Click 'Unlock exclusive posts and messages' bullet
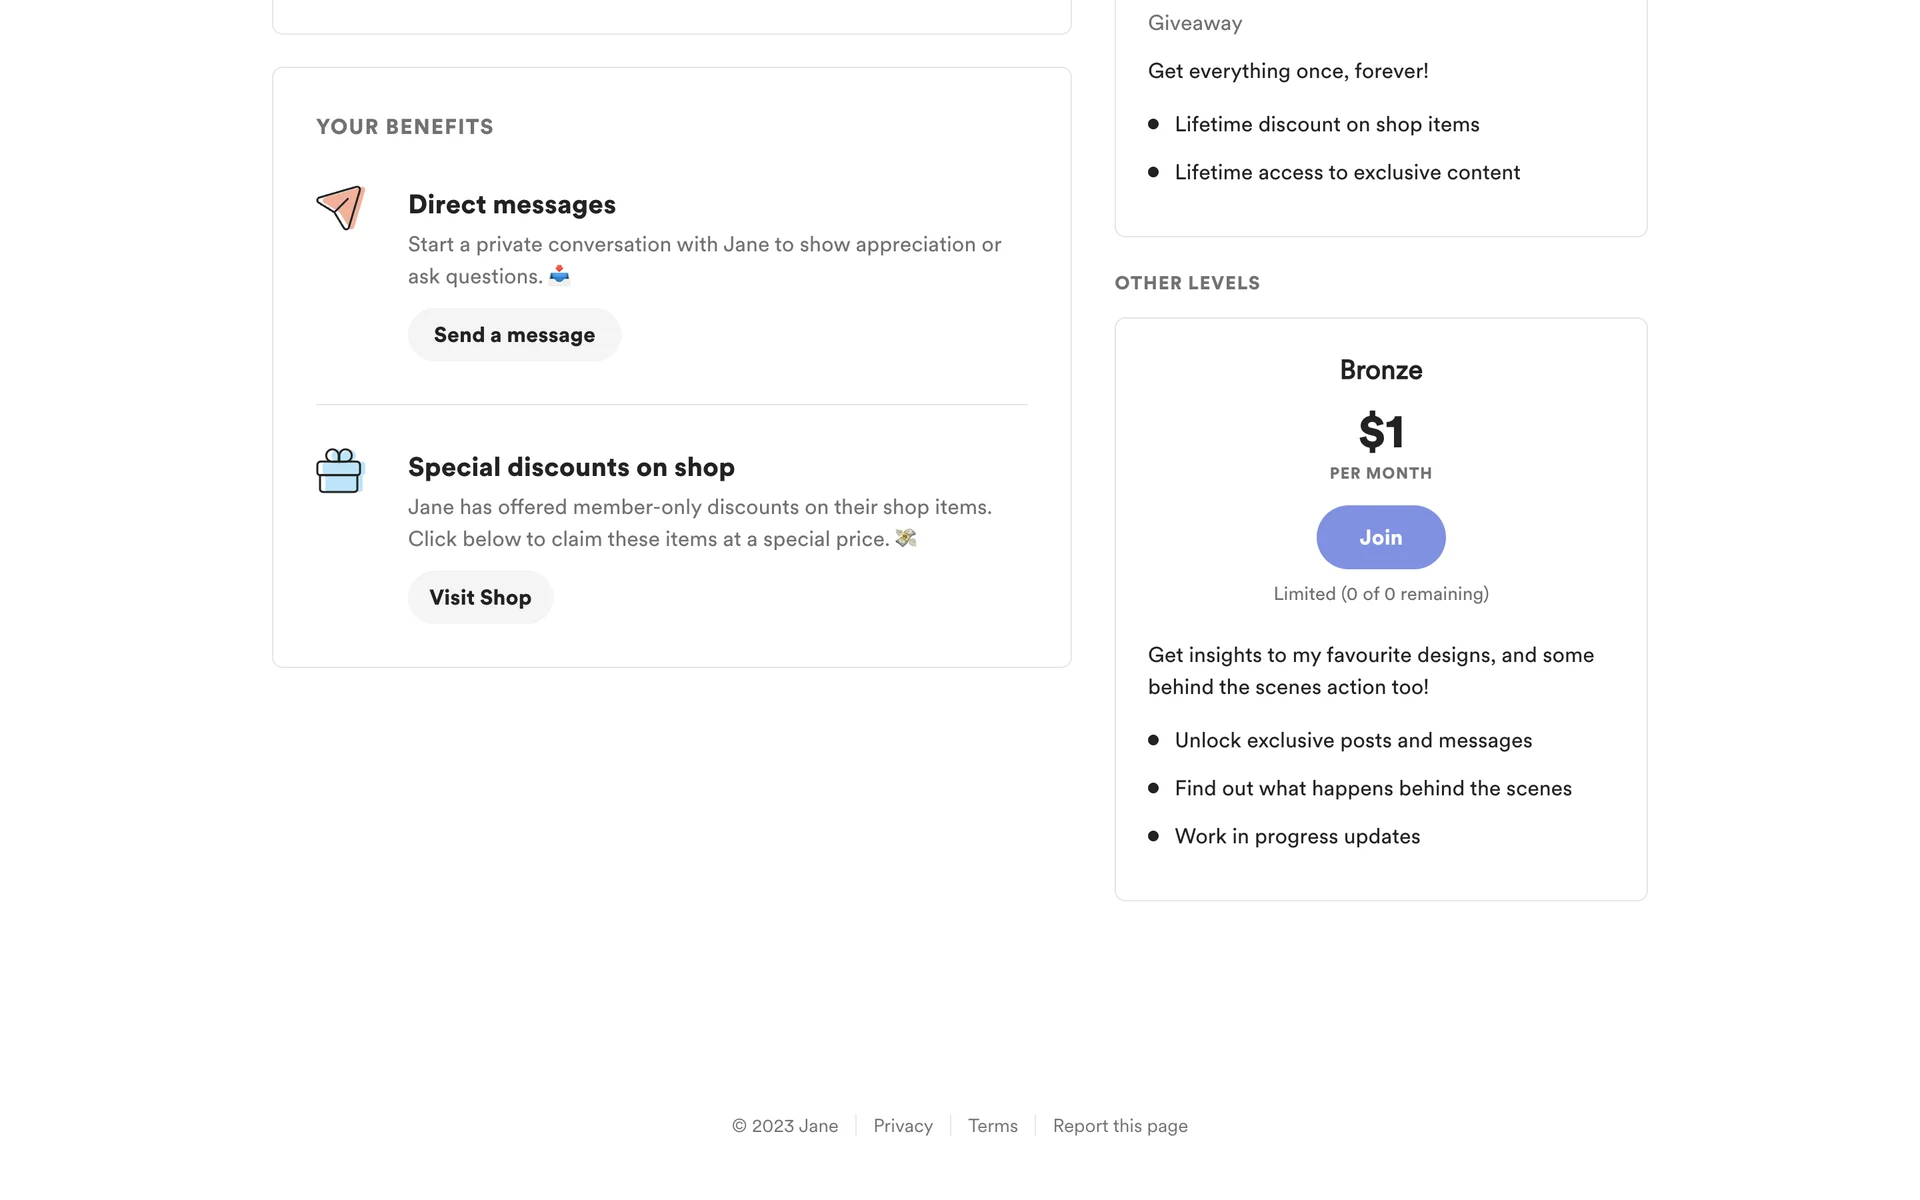Image resolution: width=1920 pixels, height=1200 pixels. click(1353, 740)
